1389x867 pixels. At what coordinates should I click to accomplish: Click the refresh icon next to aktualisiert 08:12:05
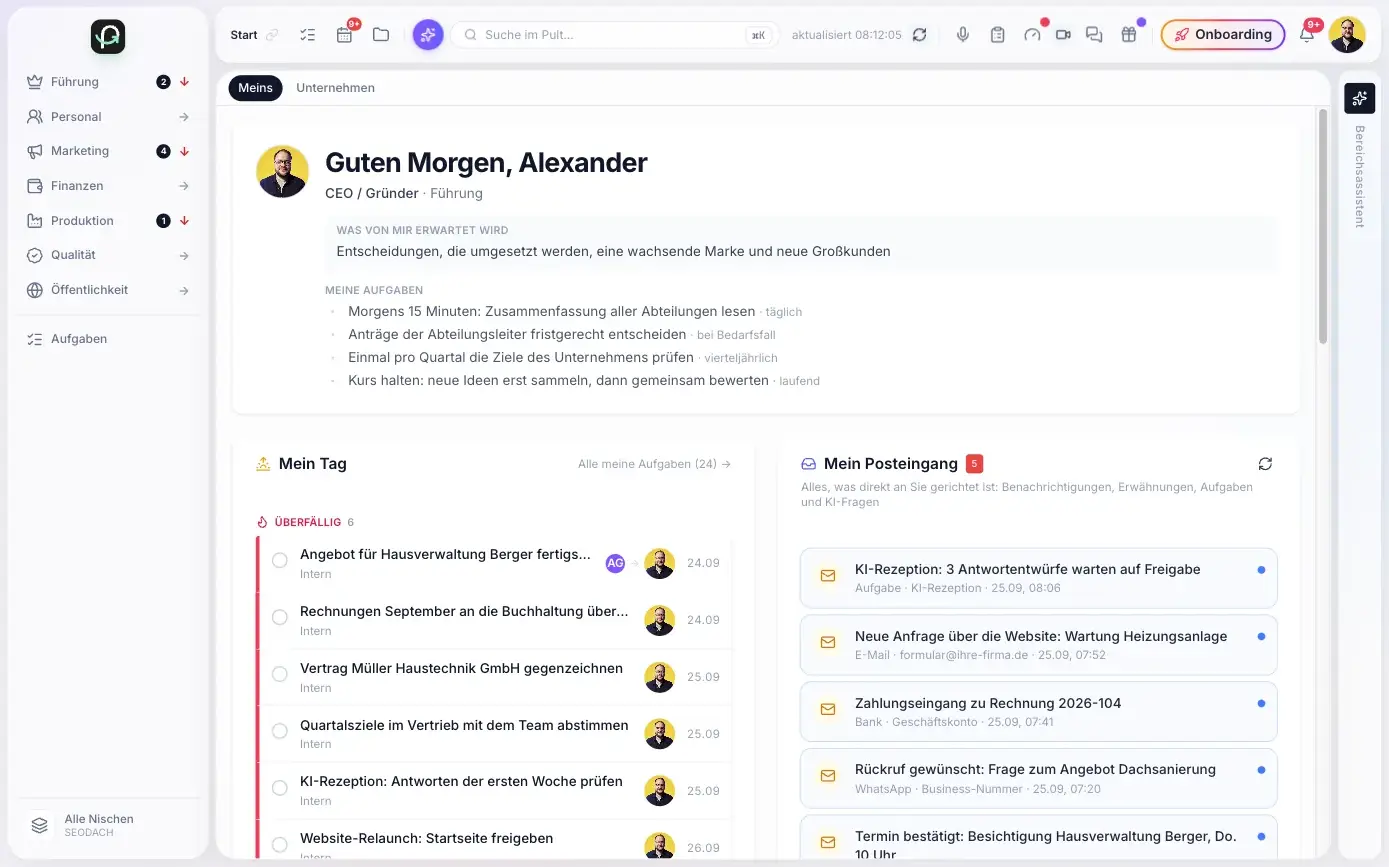[920, 35]
